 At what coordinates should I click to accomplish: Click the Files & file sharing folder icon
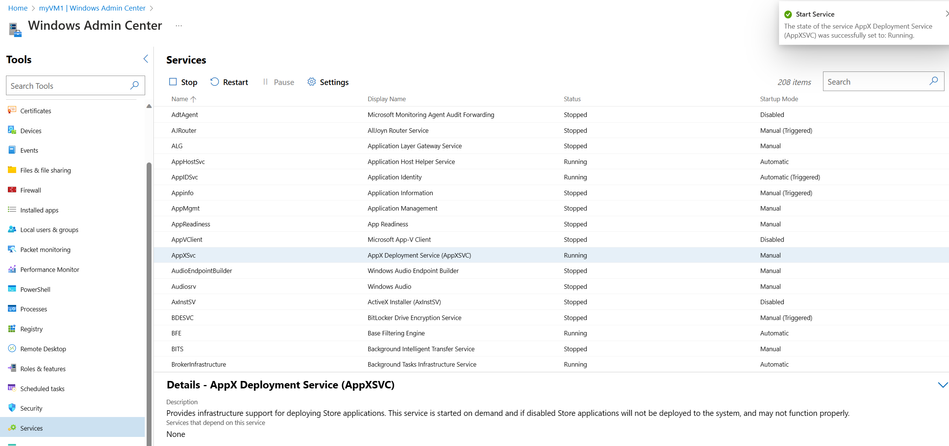(11, 170)
